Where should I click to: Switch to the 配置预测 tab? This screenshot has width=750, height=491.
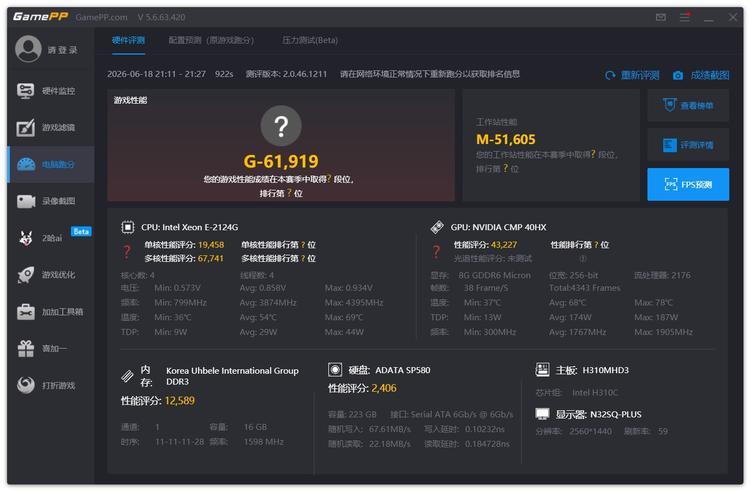click(x=211, y=40)
